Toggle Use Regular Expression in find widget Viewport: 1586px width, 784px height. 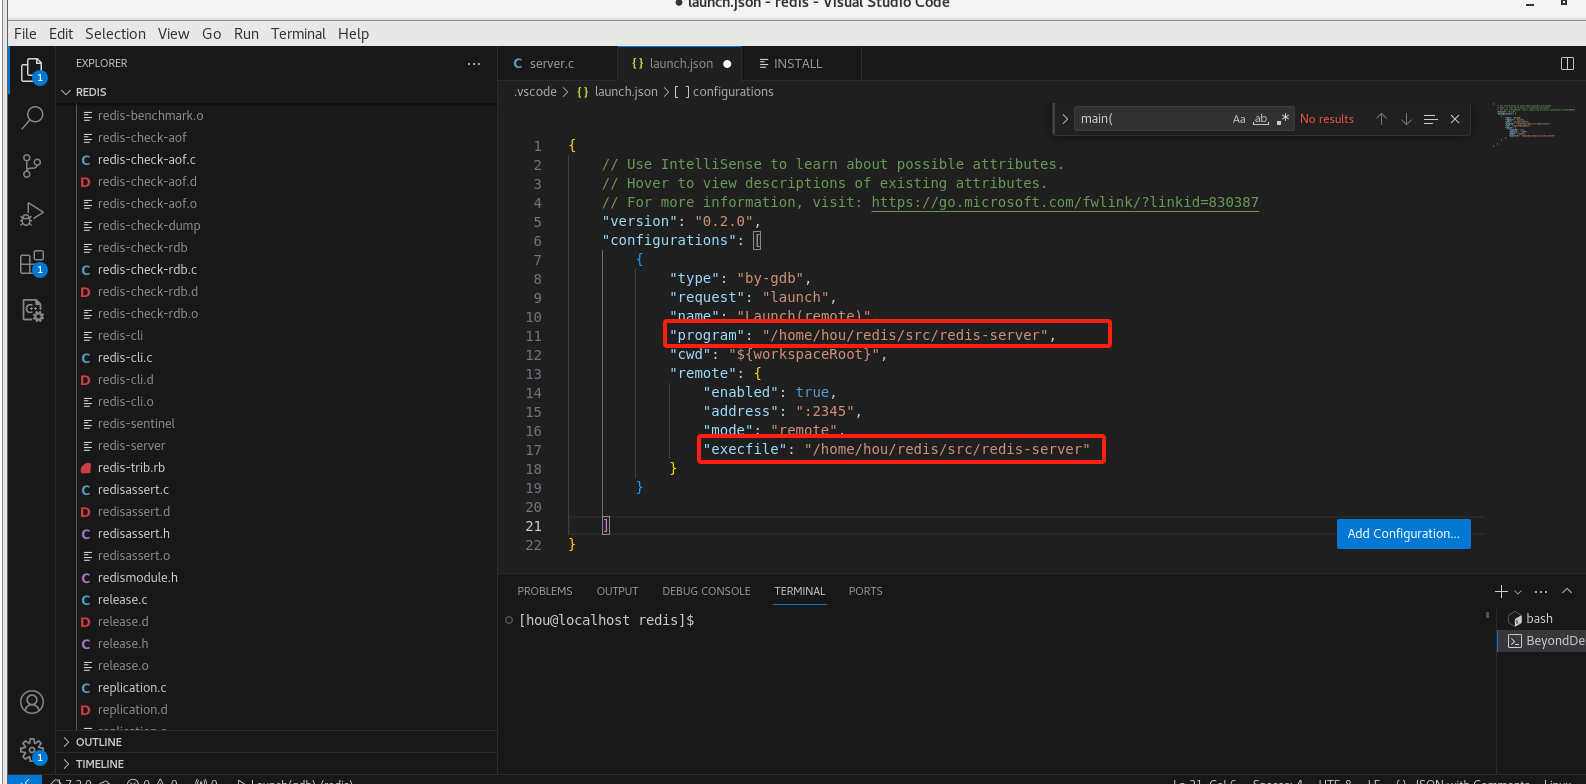pos(1283,119)
